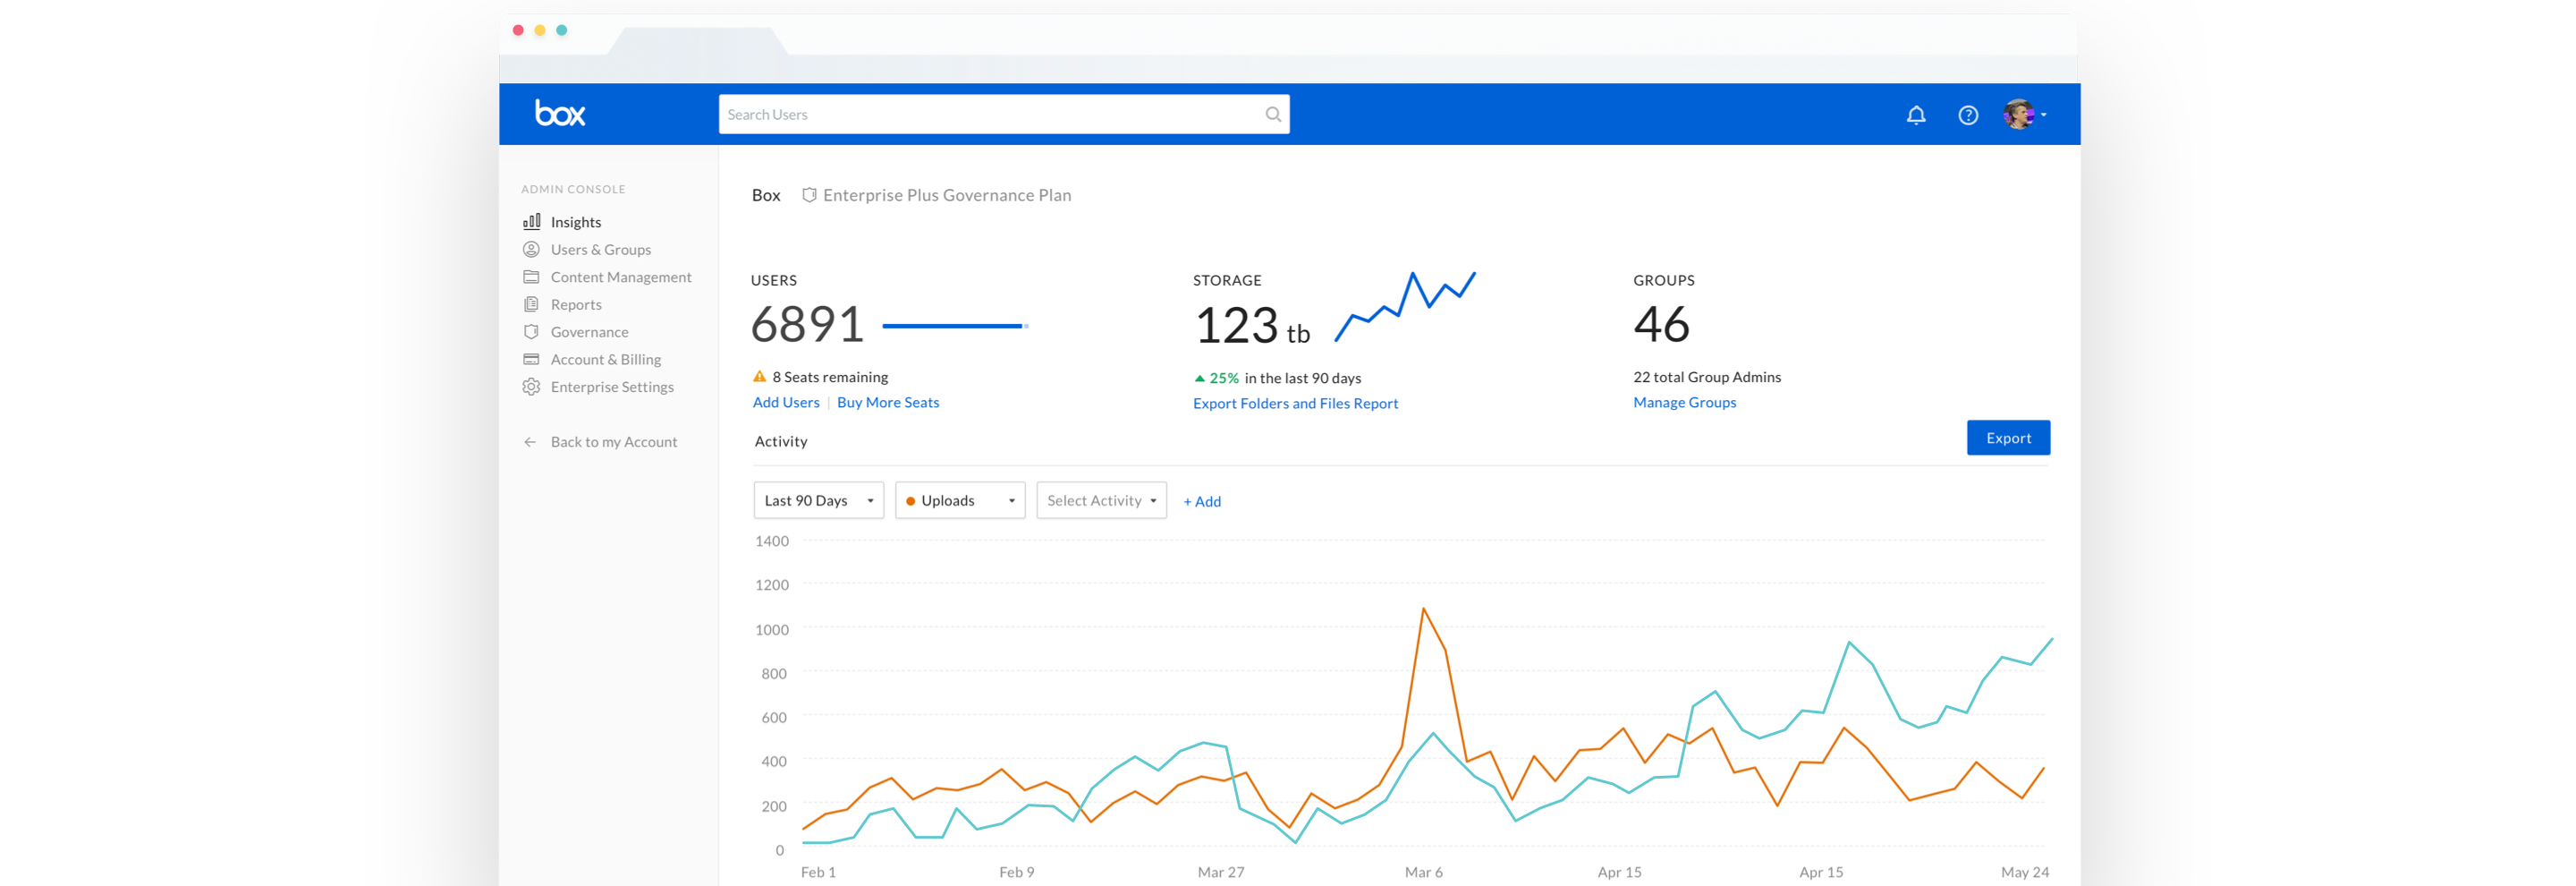
Task: Open the user avatar account menu
Action: click(x=2023, y=114)
